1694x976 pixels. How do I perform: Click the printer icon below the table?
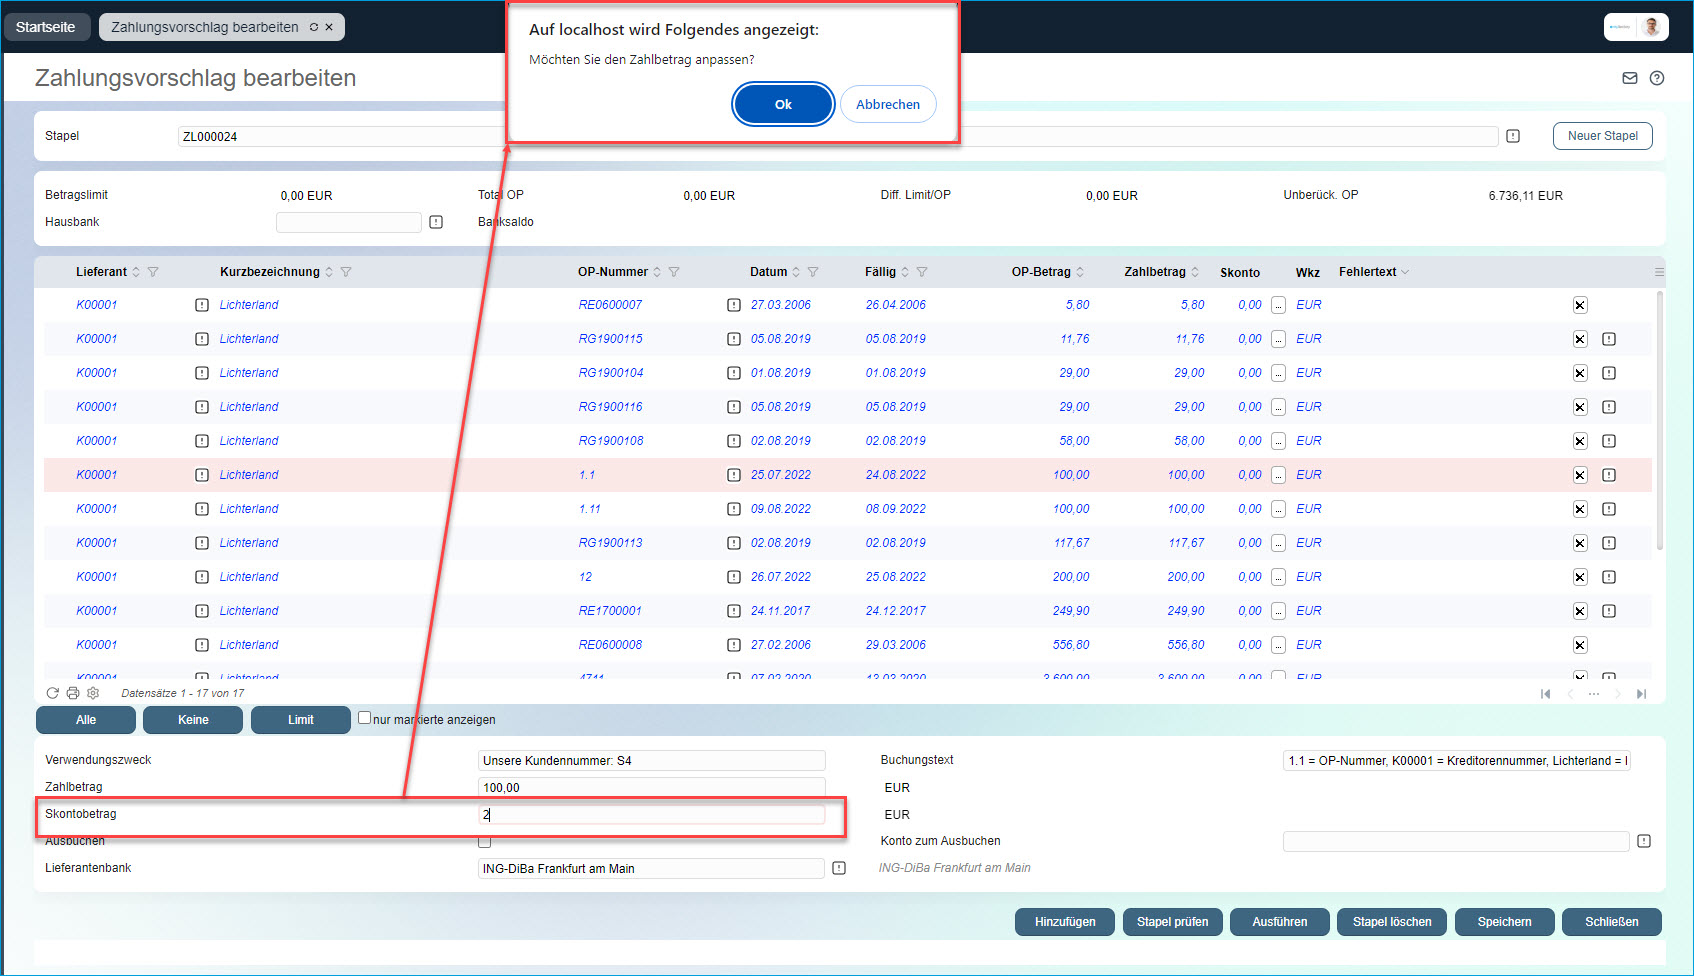click(73, 693)
